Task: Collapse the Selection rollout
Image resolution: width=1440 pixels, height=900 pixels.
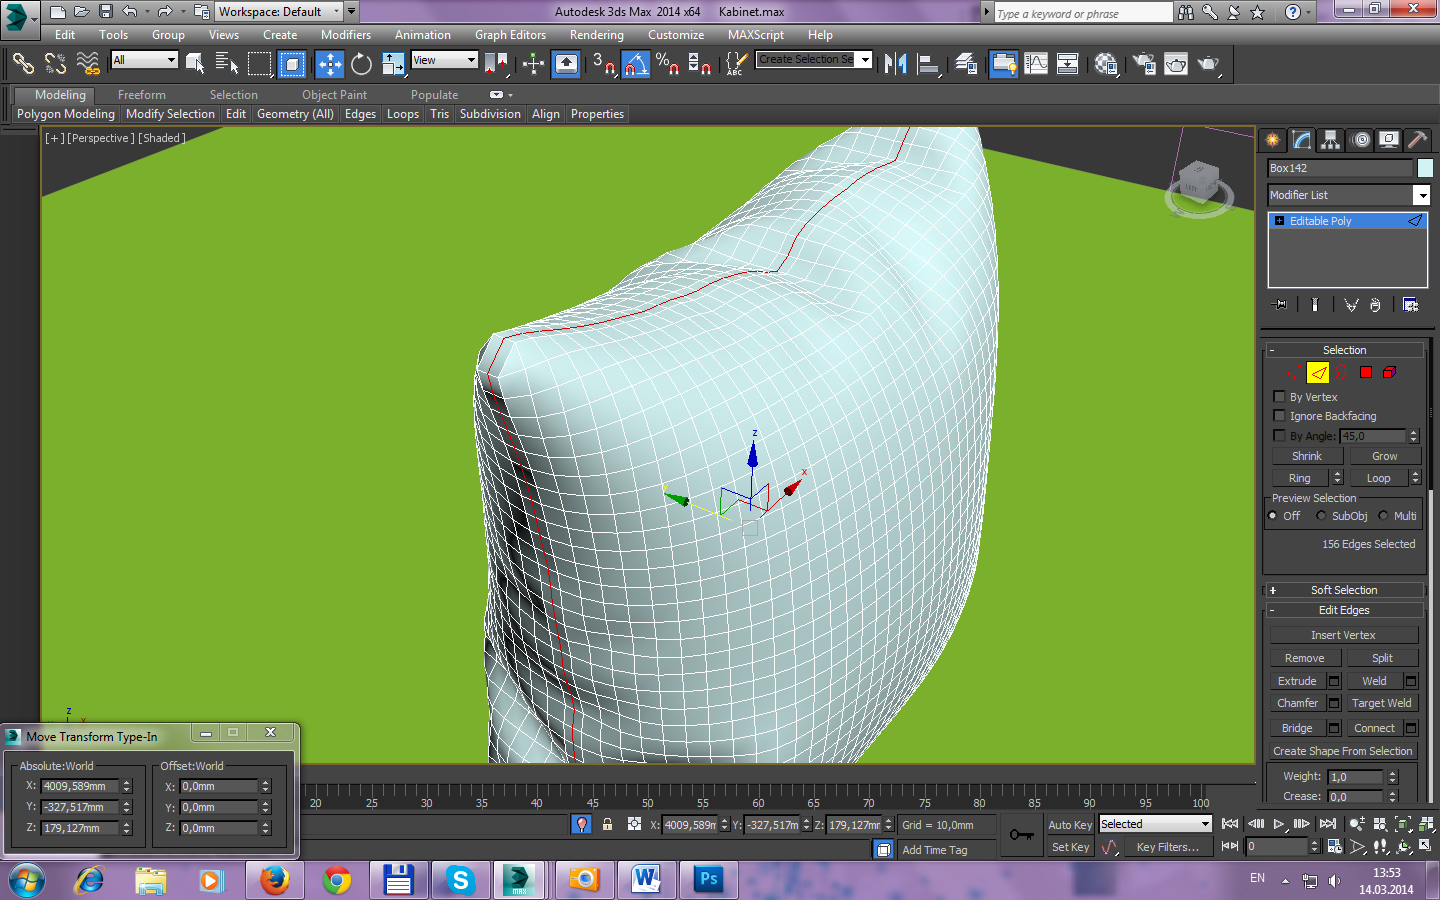Action: [1344, 350]
